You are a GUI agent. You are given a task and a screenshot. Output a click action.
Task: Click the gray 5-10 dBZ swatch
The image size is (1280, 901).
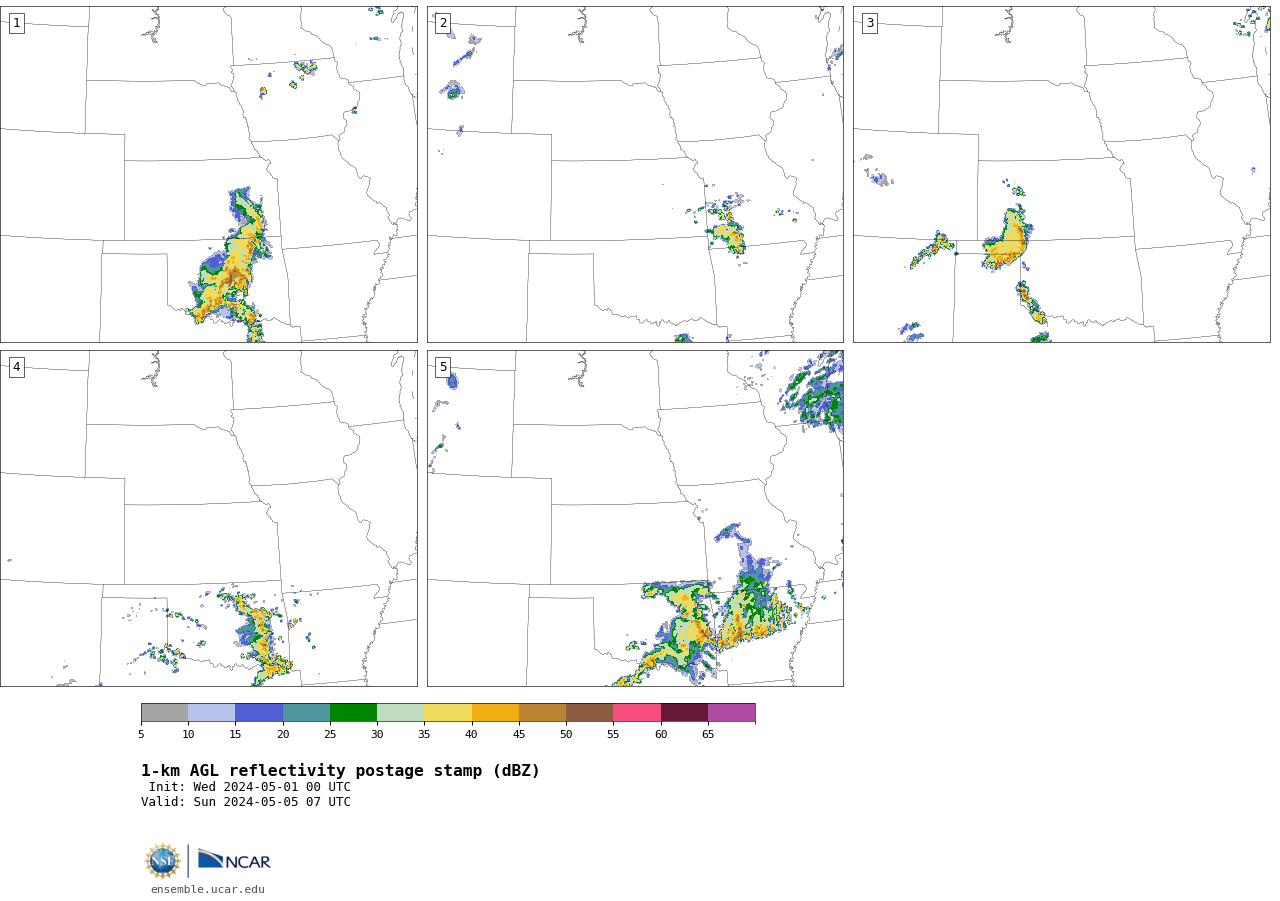tap(164, 713)
